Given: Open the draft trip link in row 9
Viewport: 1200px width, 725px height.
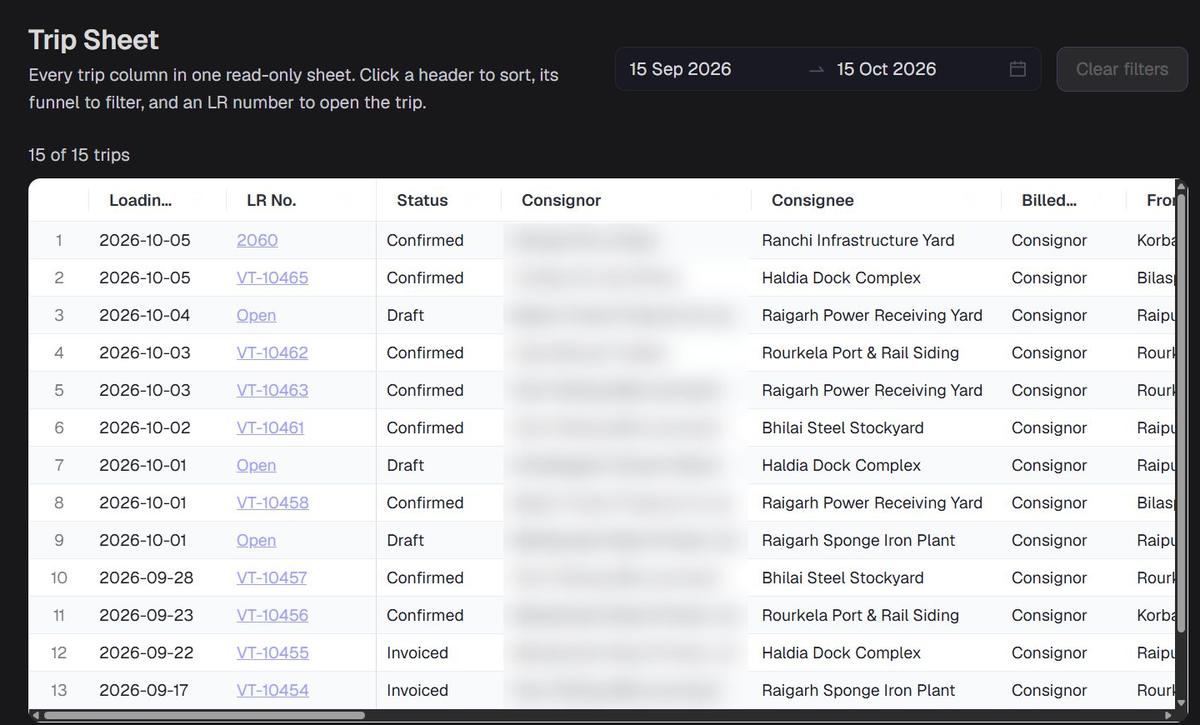Looking at the screenshot, I should point(256,540).
